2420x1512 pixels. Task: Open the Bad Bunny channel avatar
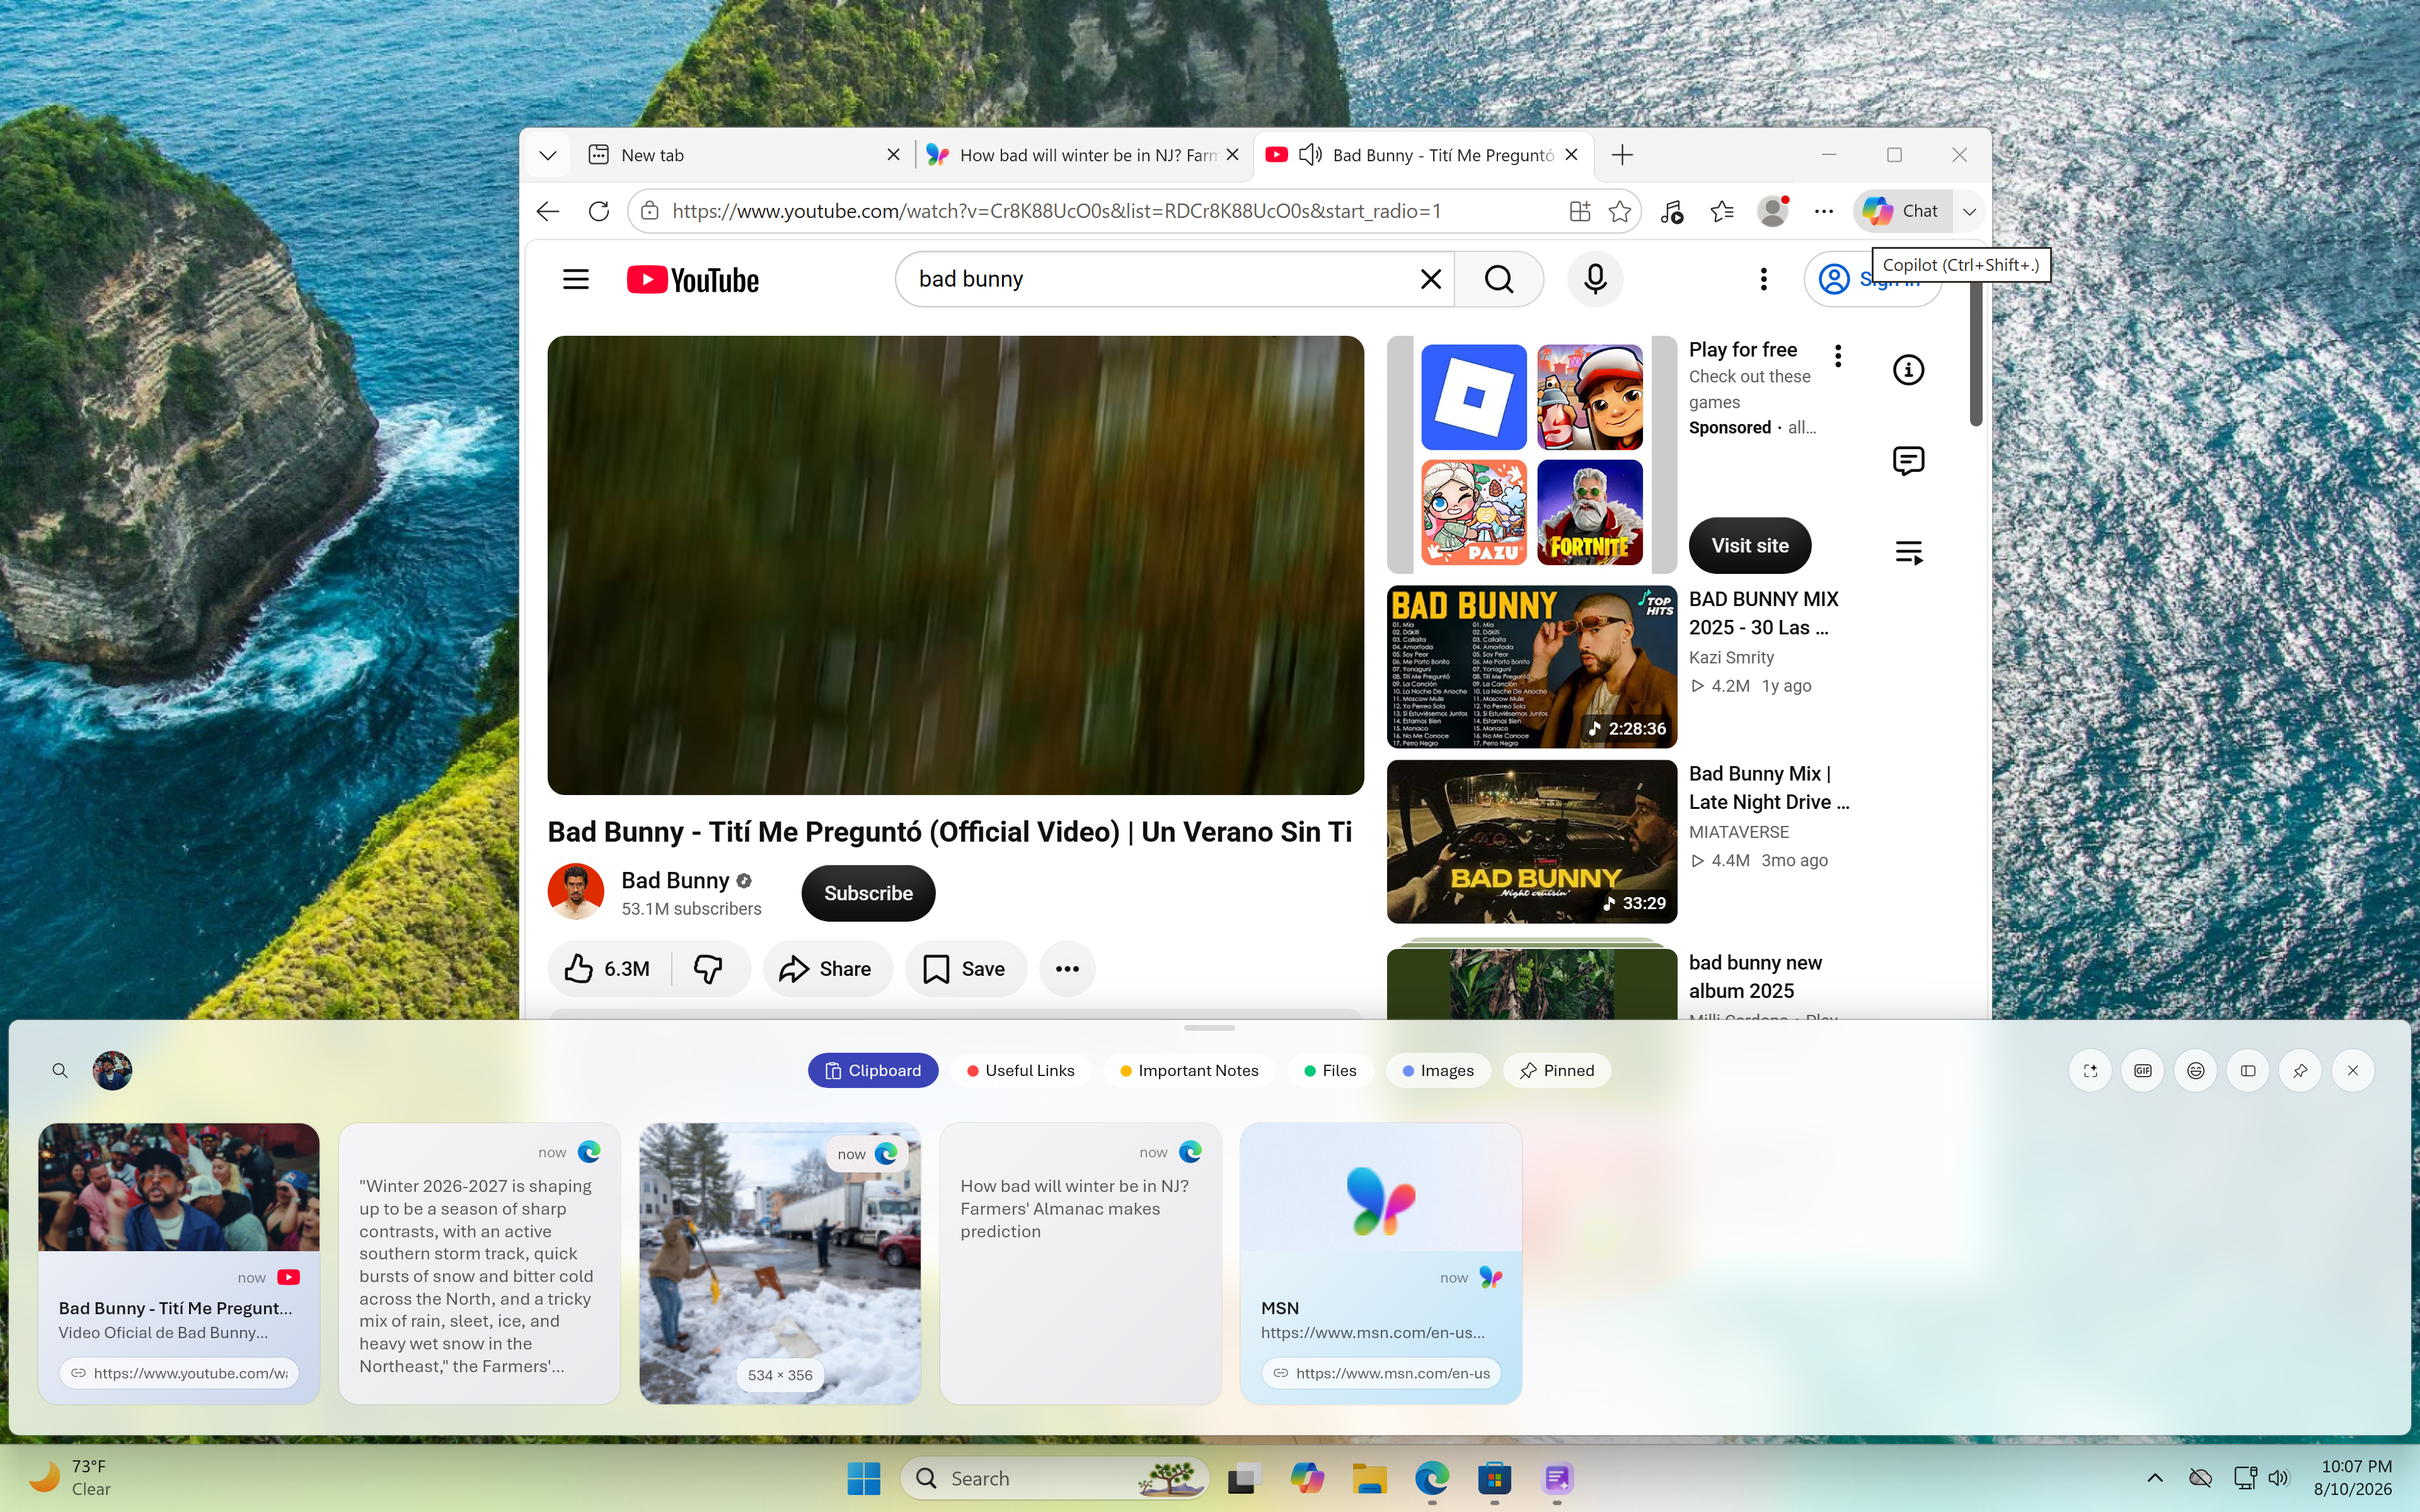click(576, 892)
